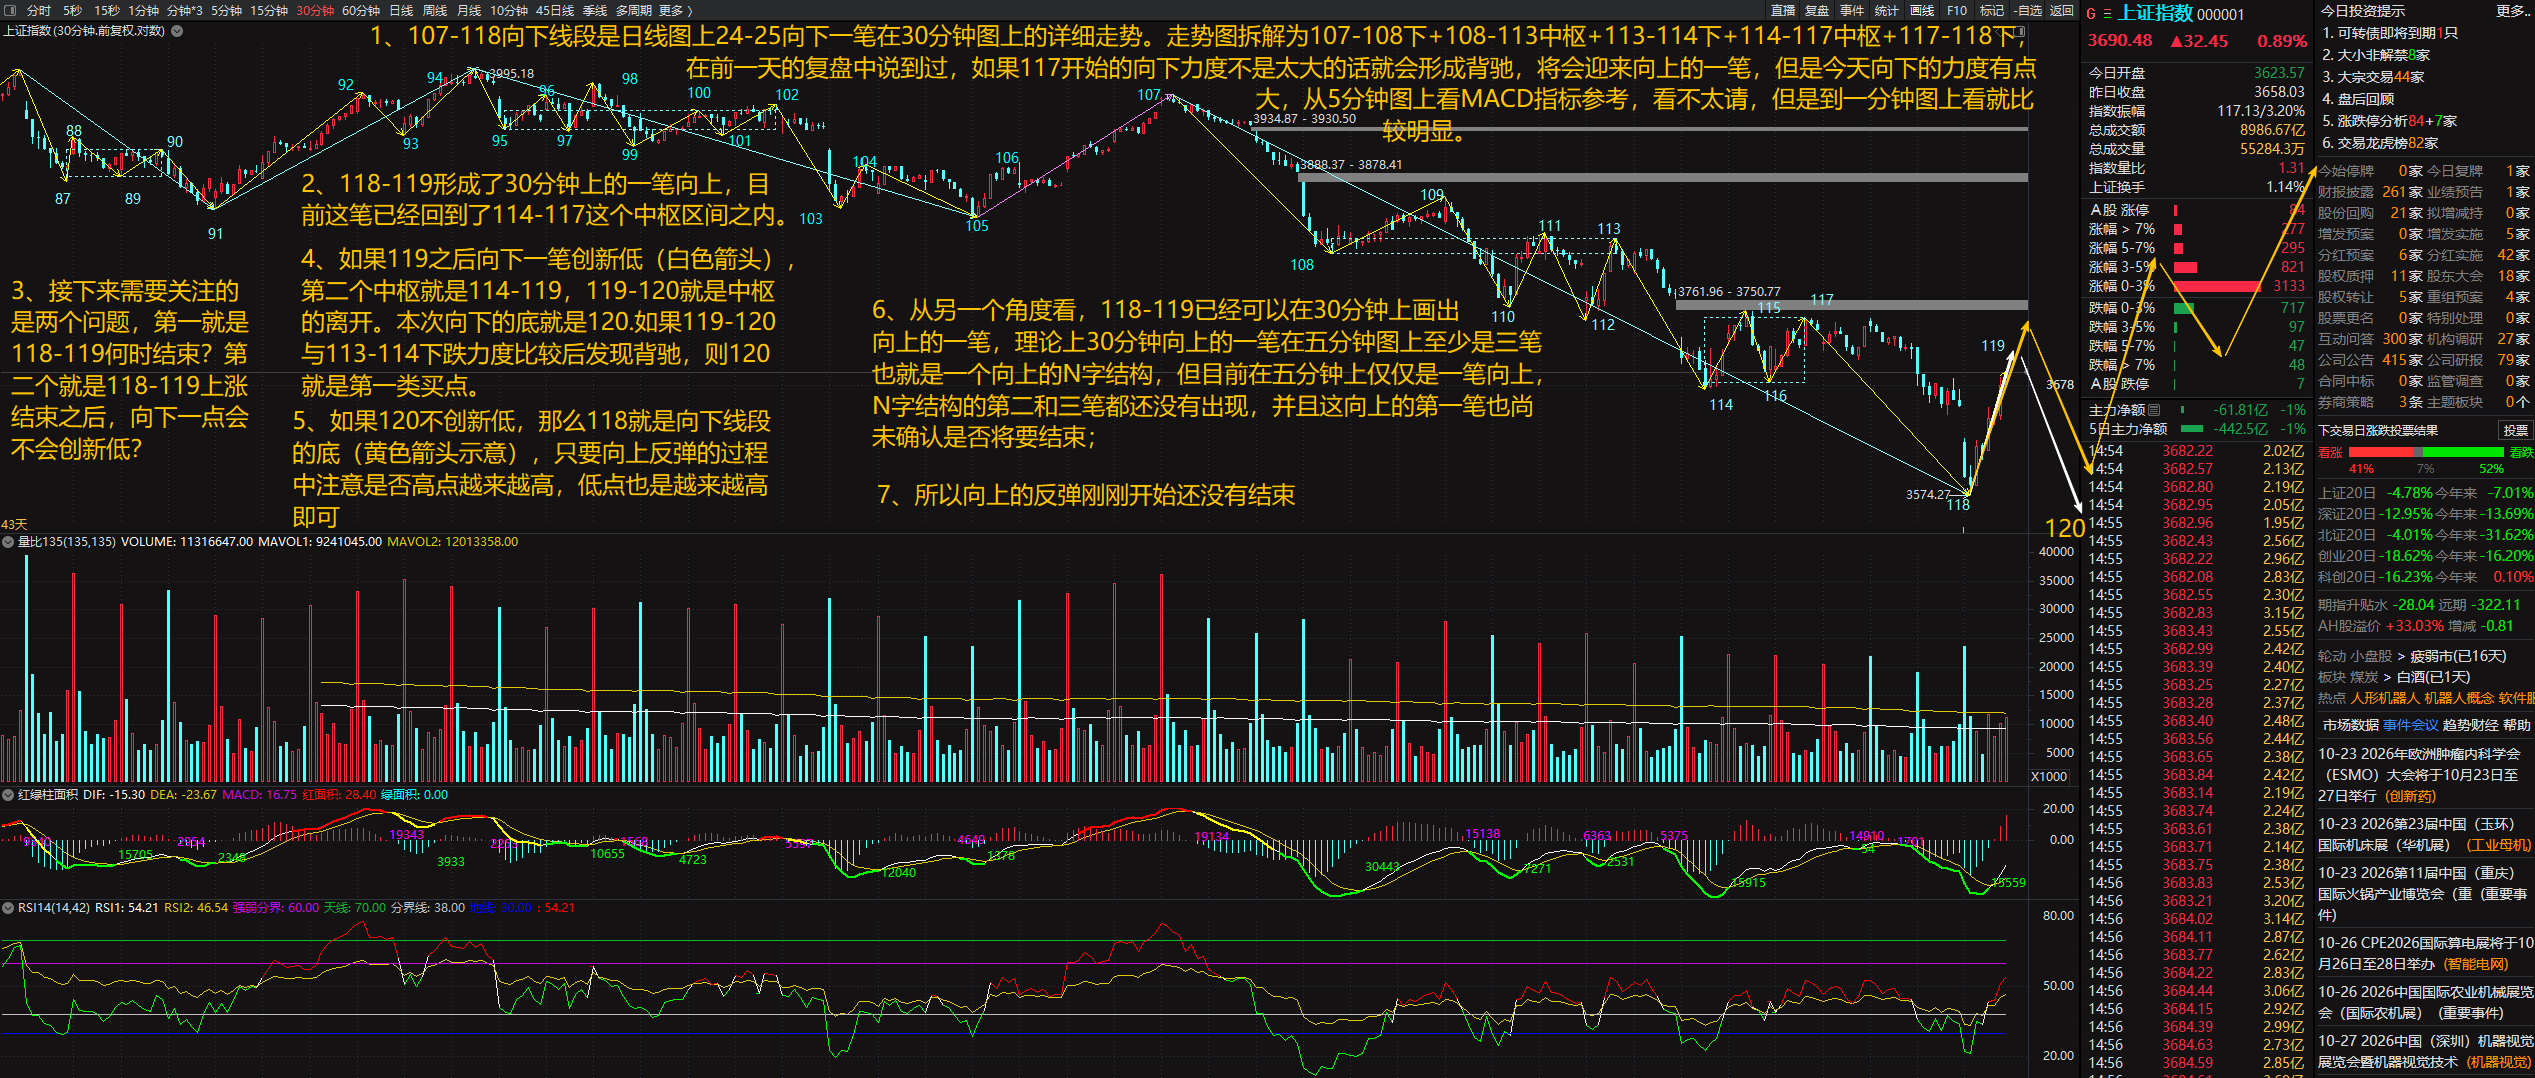Open the 事件 toolbar item
This screenshot has height=1078, width=2535.
1852,10
